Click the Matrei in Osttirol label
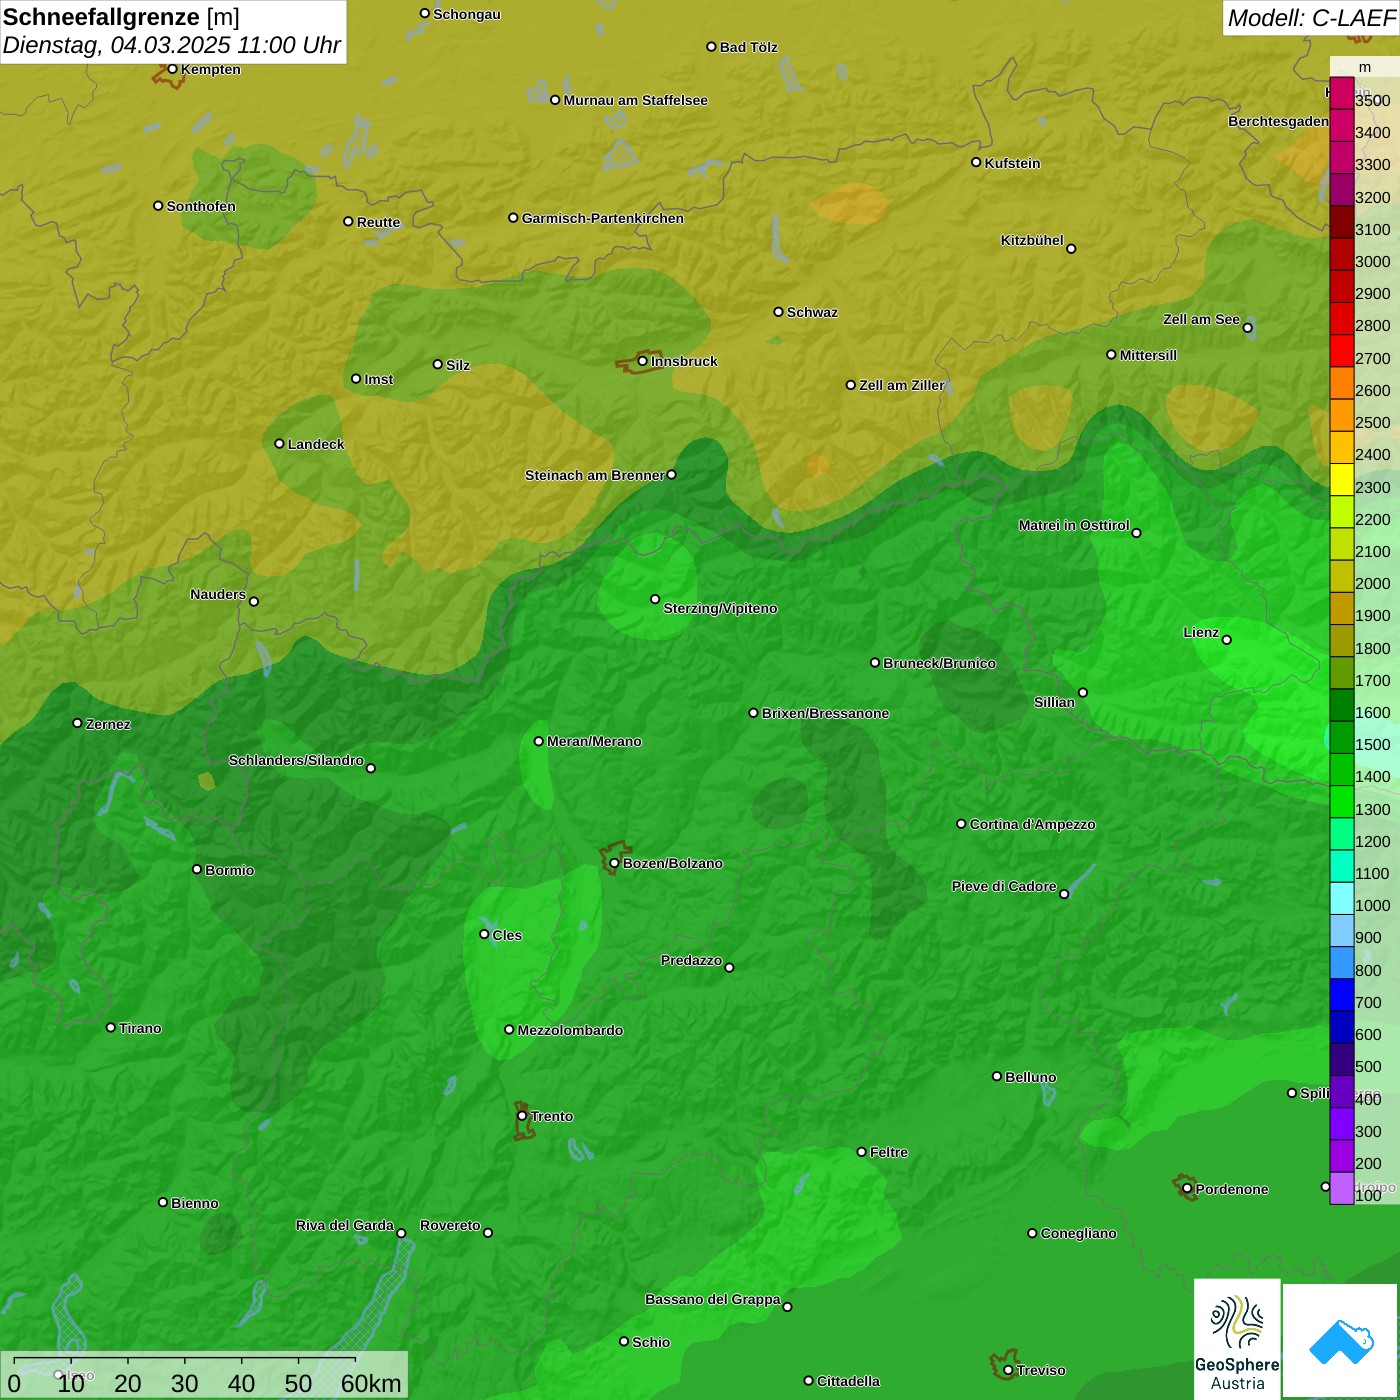Viewport: 1400px width, 1400px height. tap(1074, 525)
